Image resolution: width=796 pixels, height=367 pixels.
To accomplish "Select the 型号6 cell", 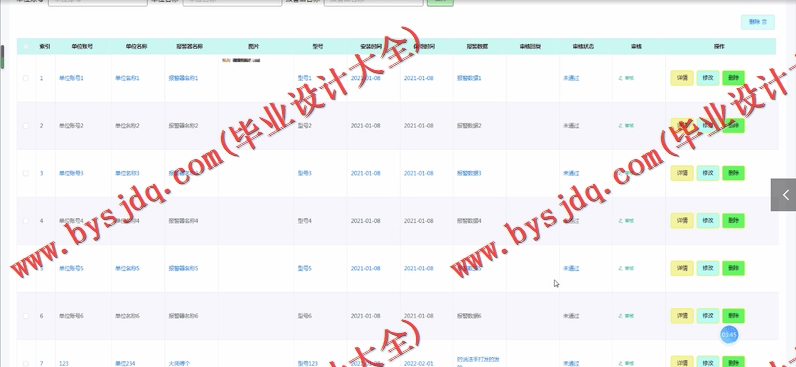I will 305,316.
